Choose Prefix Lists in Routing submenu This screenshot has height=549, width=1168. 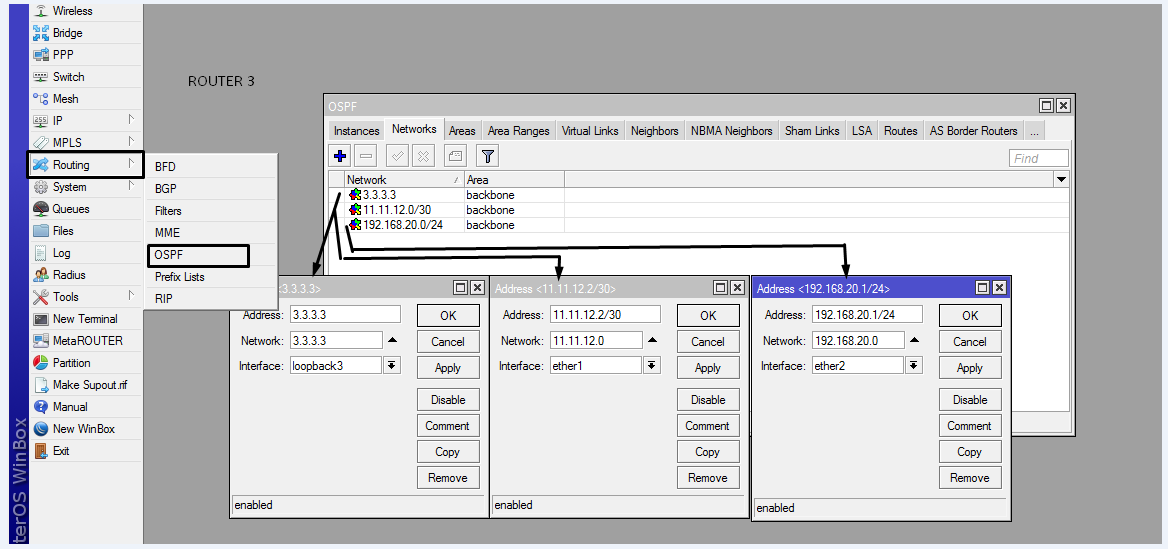pyautogui.click(x=180, y=277)
